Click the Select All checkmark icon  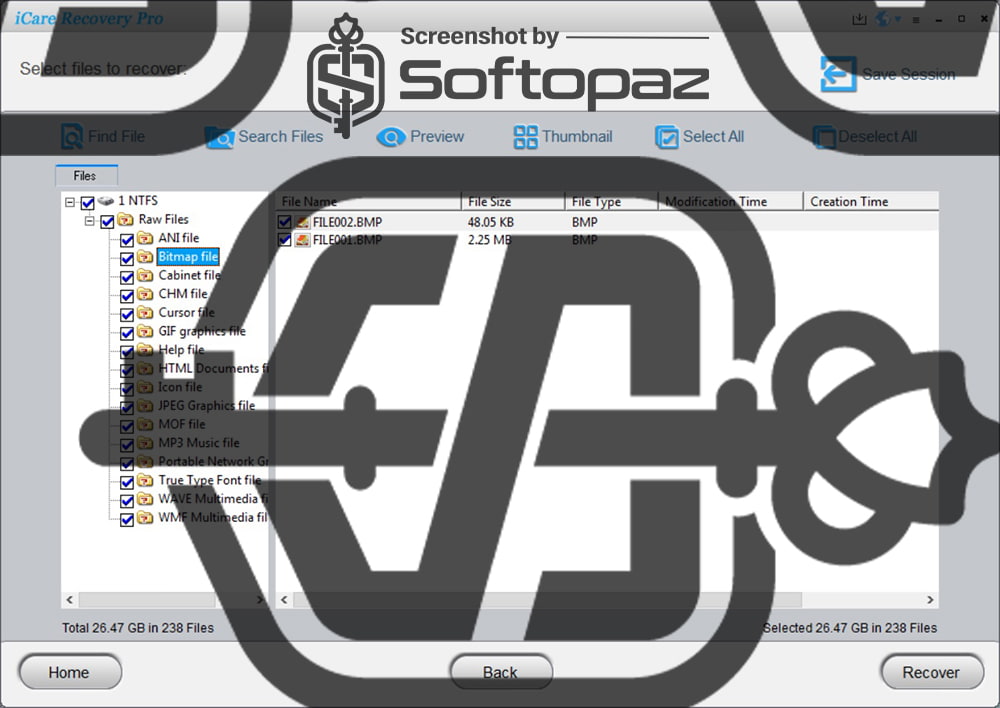tap(666, 137)
